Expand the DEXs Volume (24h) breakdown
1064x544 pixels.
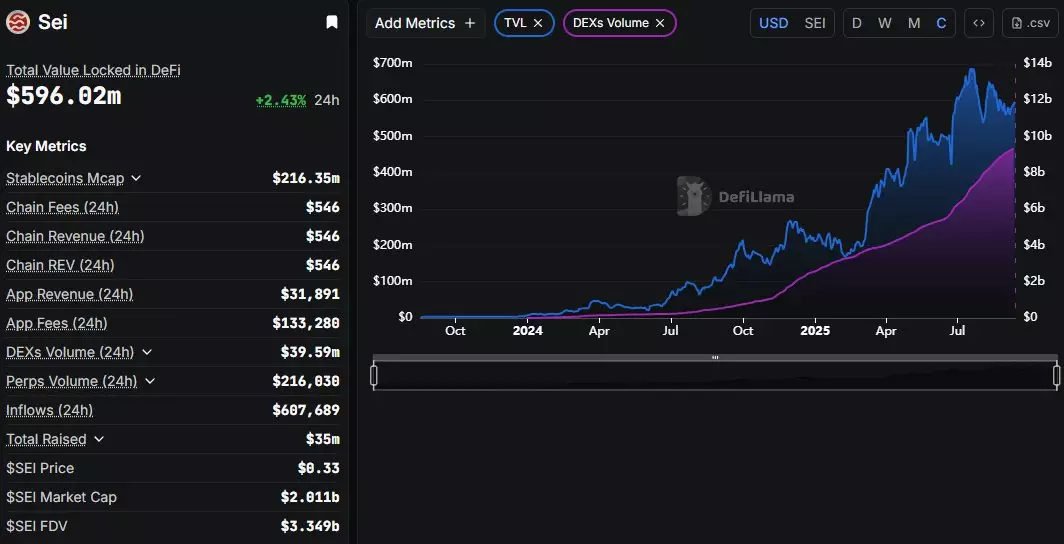pos(147,352)
